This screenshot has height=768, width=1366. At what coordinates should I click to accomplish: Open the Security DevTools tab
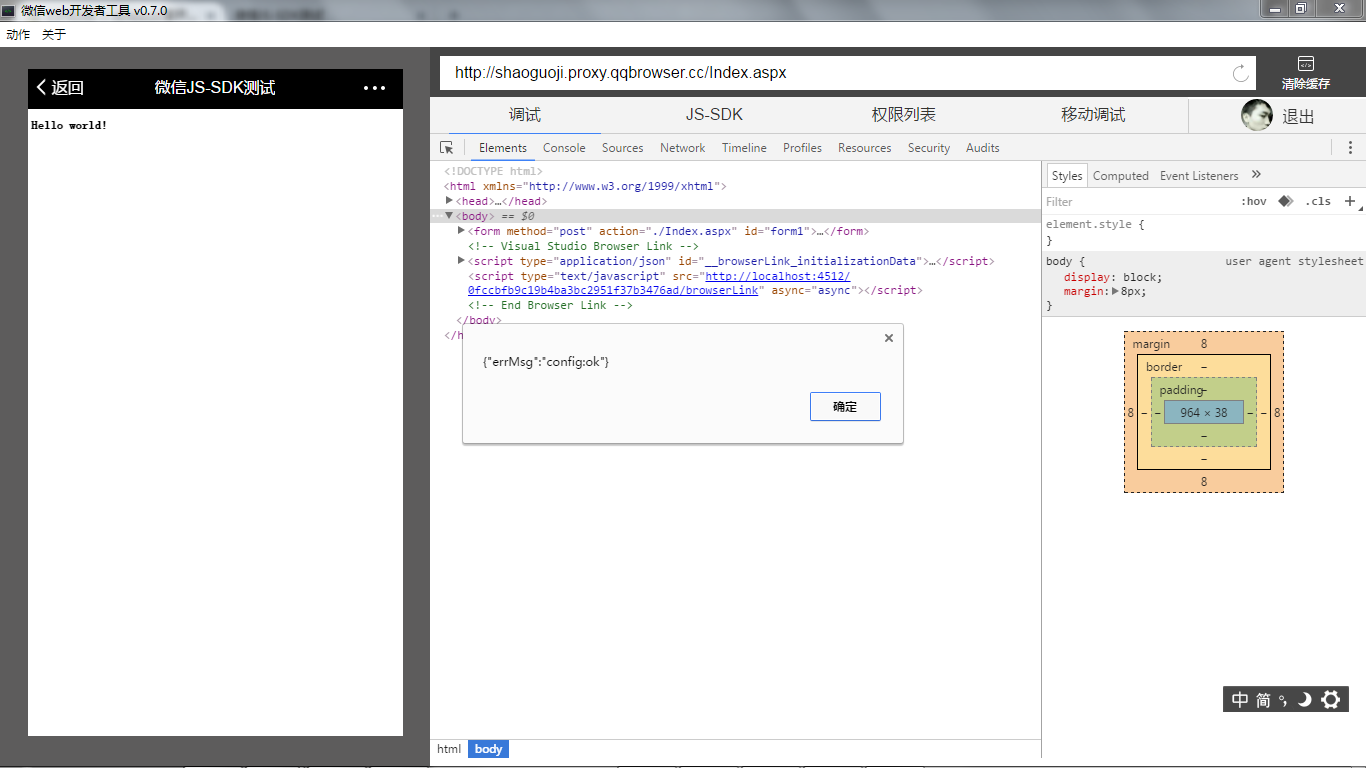tap(929, 147)
